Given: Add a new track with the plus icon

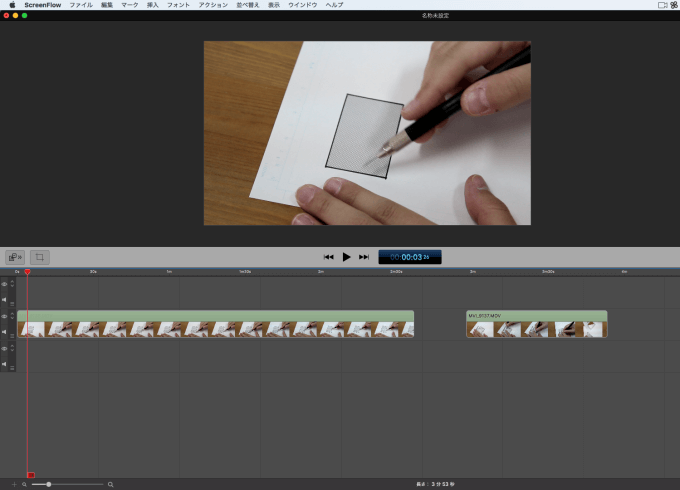Looking at the screenshot, I should point(14,484).
